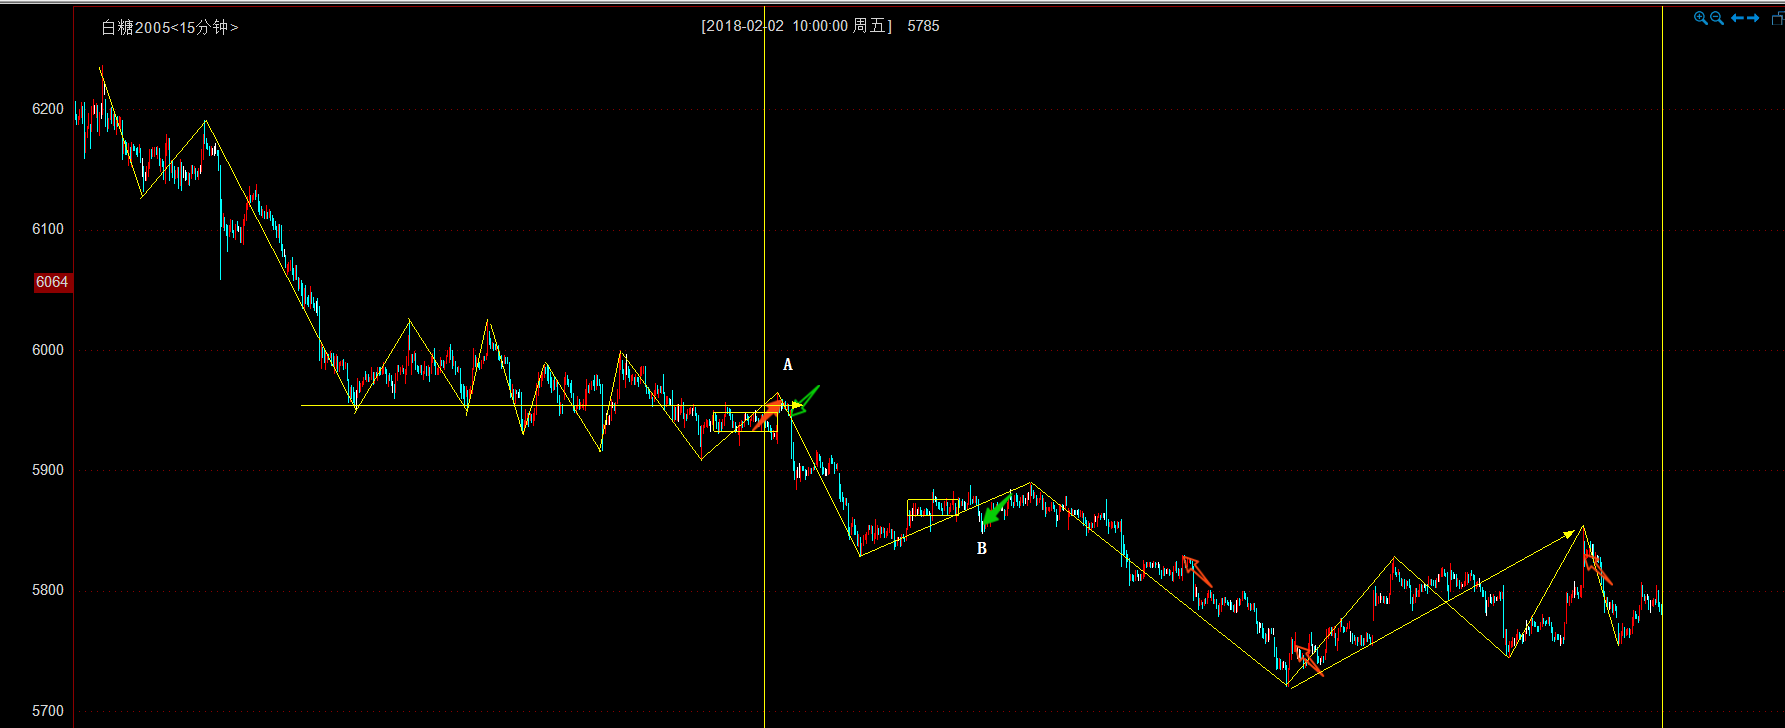This screenshot has height=728, width=1785.
Task: Click the red highlighted price tag 6064
Action: point(52,282)
